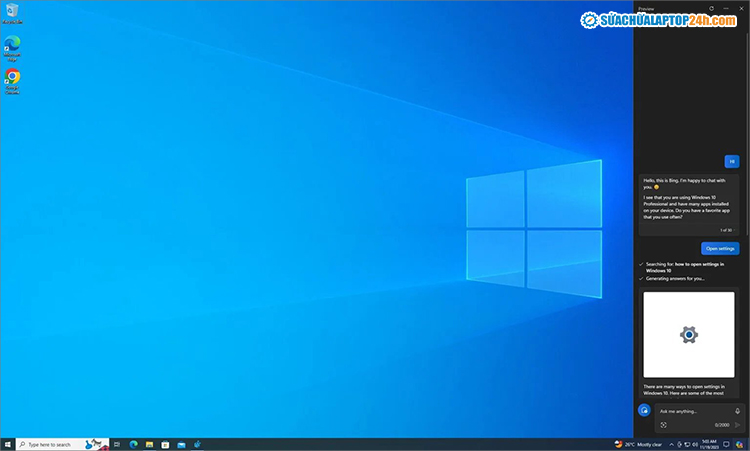Click the 'Open settings' chat bubble

(x=720, y=248)
